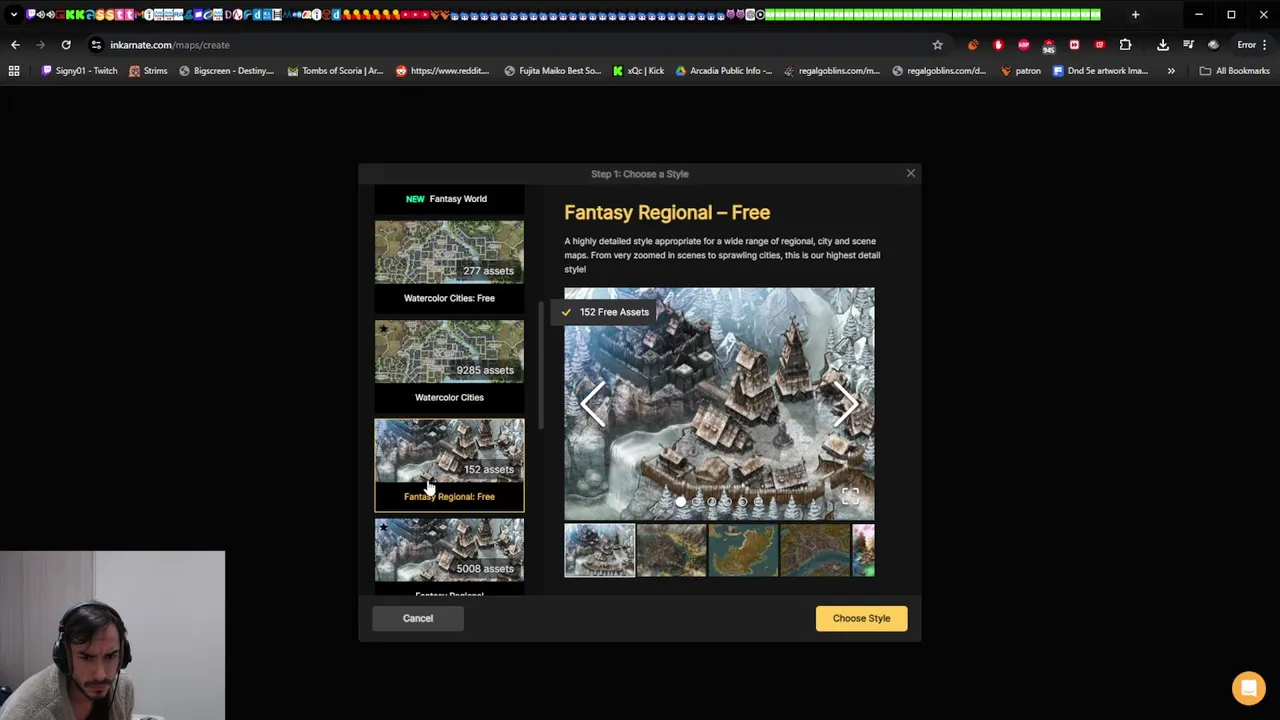Open the xQc | Kick bookmark
This screenshot has height=720, width=1280.
pyautogui.click(x=639, y=71)
